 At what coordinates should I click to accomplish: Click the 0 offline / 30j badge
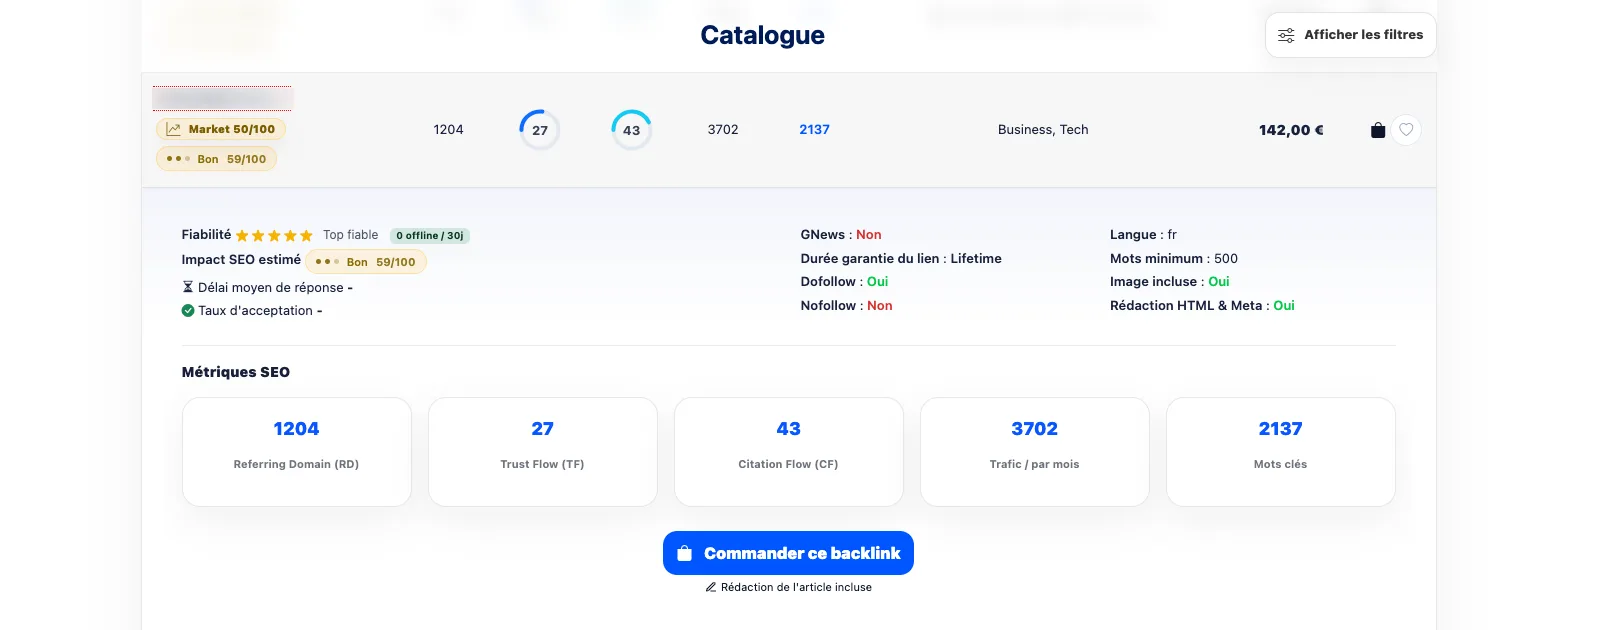click(x=429, y=236)
